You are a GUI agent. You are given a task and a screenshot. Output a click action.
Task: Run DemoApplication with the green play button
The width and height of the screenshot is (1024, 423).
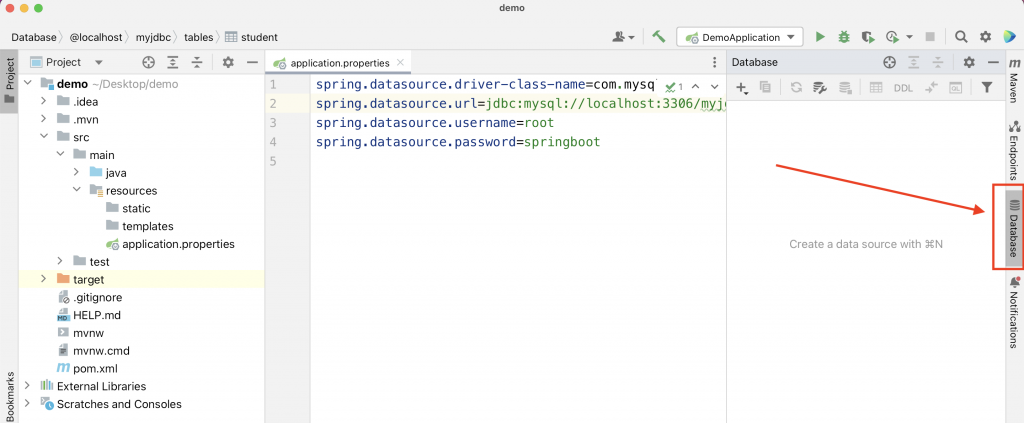click(820, 37)
